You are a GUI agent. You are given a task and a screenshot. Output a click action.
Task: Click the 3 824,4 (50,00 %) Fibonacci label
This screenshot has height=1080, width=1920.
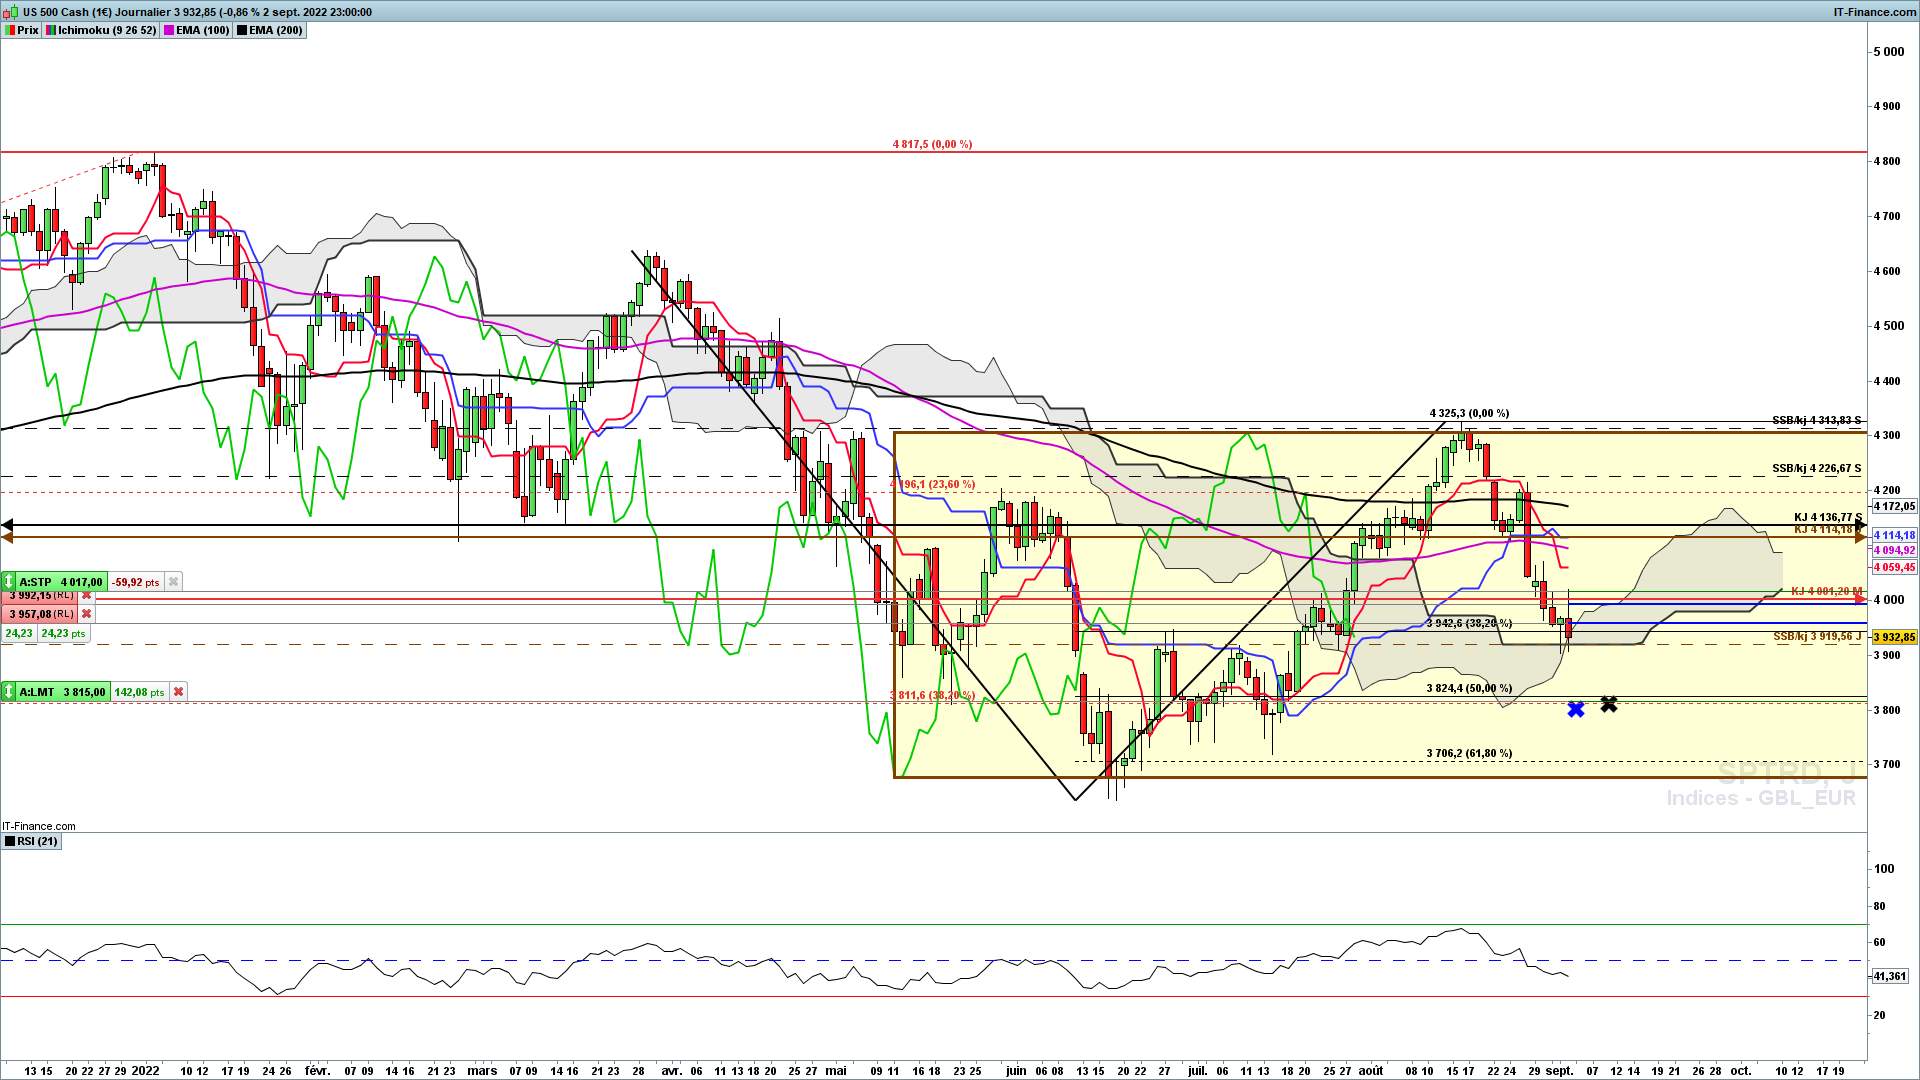(1469, 688)
